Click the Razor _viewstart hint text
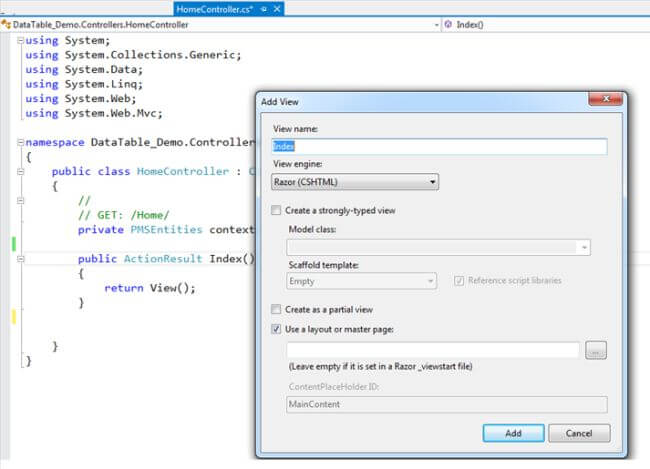This screenshot has height=469, width=650. pyautogui.click(x=381, y=367)
